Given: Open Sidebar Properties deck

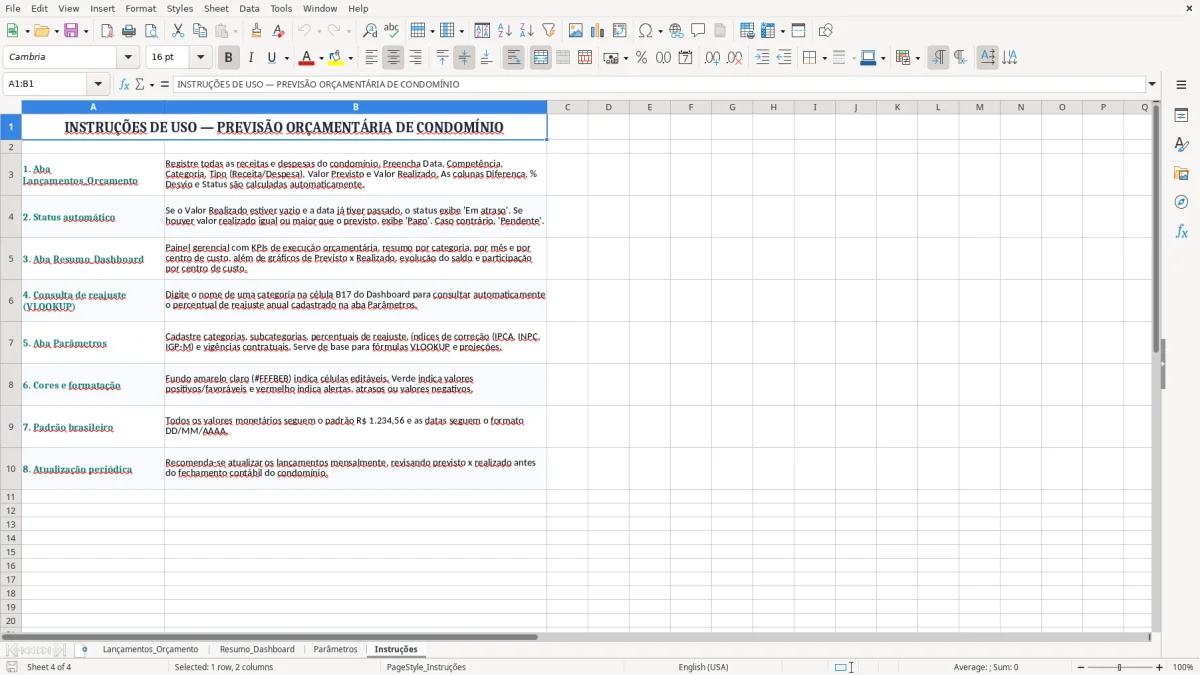Looking at the screenshot, I should (x=1181, y=116).
